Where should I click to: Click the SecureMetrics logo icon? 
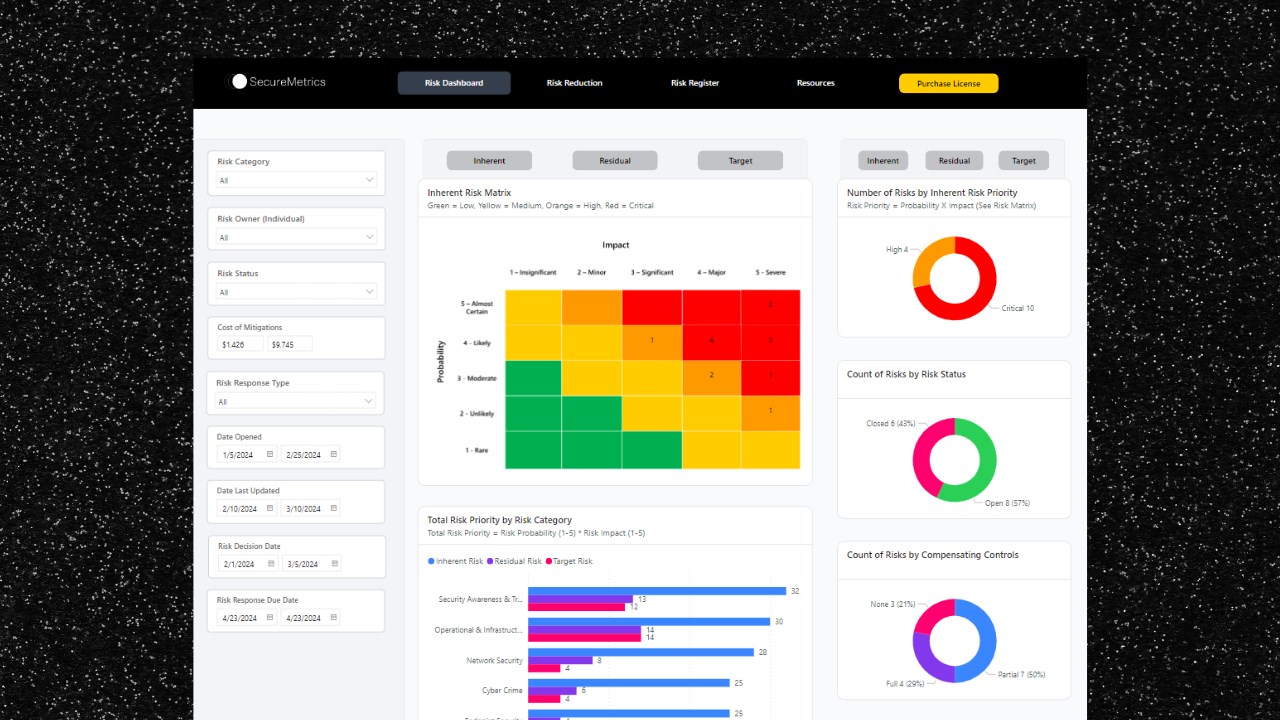[239, 82]
